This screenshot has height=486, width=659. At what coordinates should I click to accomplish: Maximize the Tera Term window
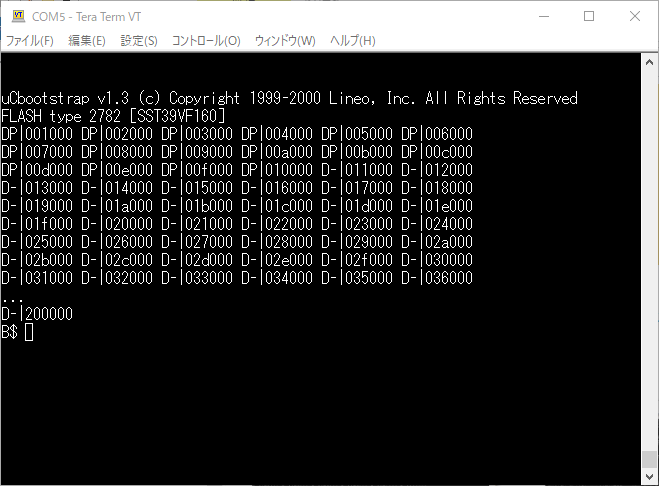pos(589,16)
